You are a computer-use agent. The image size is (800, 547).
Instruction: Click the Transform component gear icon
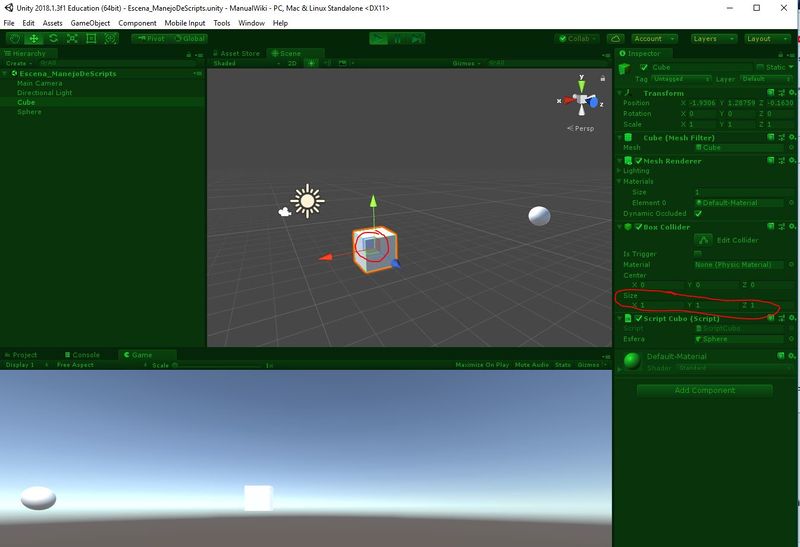point(792,92)
